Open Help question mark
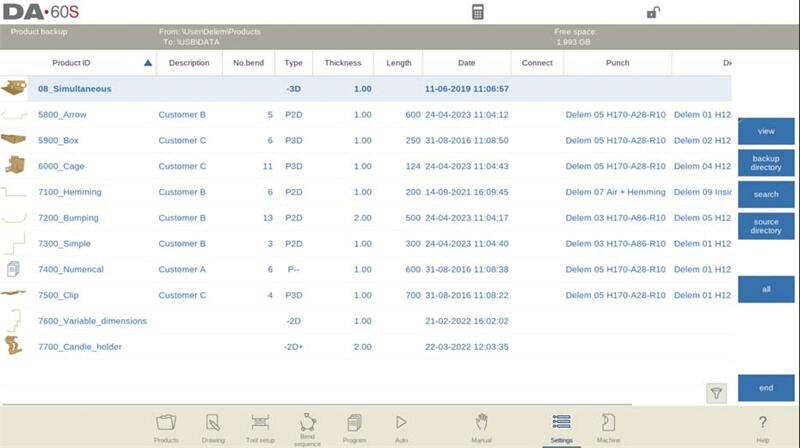 pos(763,427)
